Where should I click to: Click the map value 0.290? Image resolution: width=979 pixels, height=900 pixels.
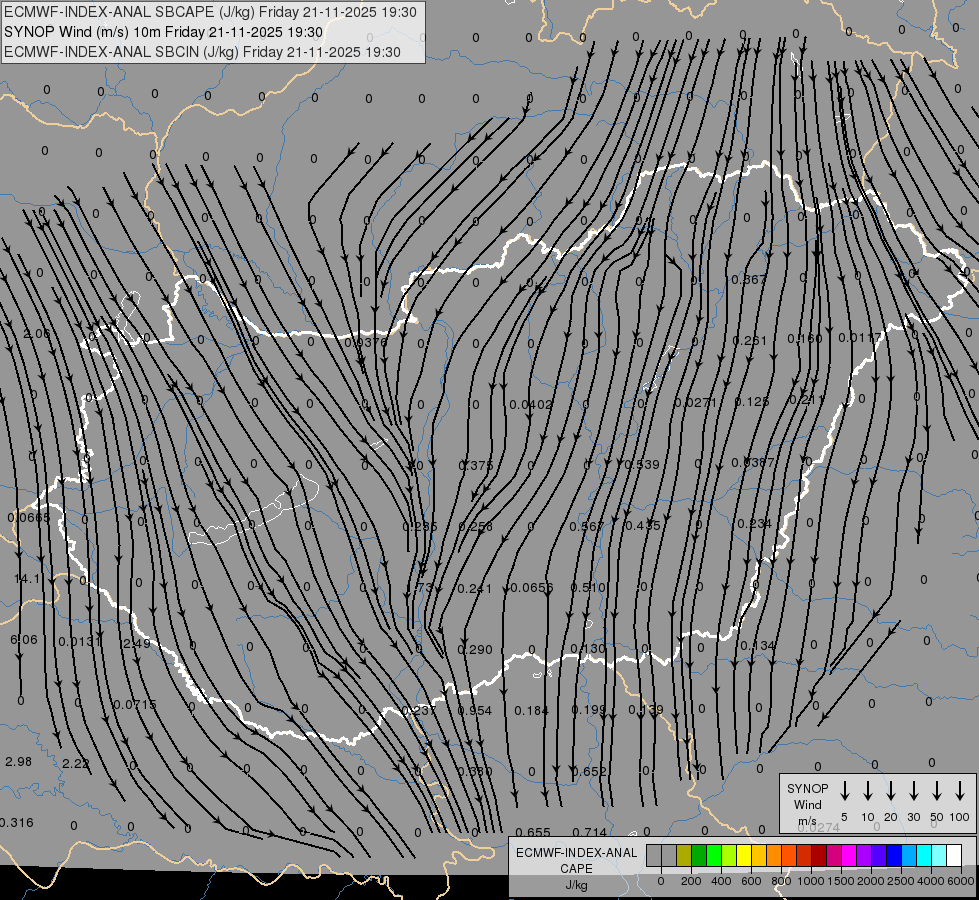[x=475, y=650]
